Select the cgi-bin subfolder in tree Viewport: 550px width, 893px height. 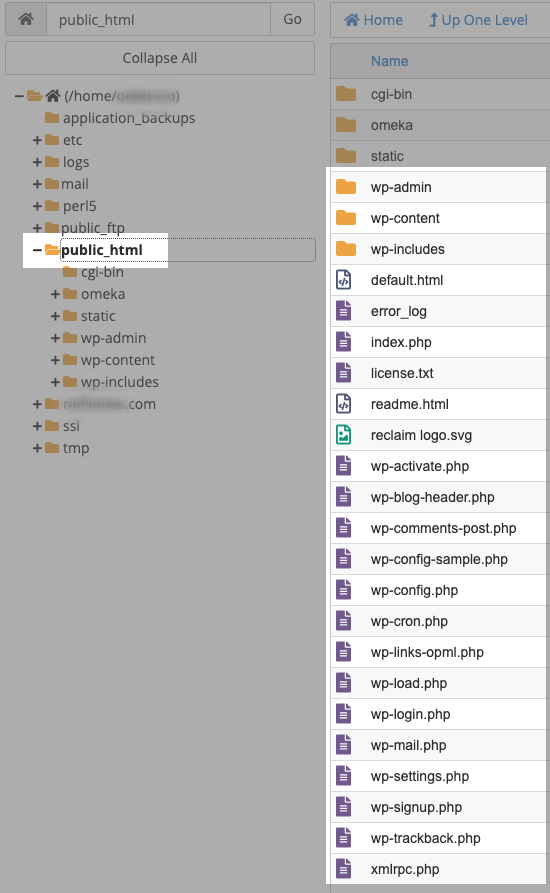(x=102, y=272)
